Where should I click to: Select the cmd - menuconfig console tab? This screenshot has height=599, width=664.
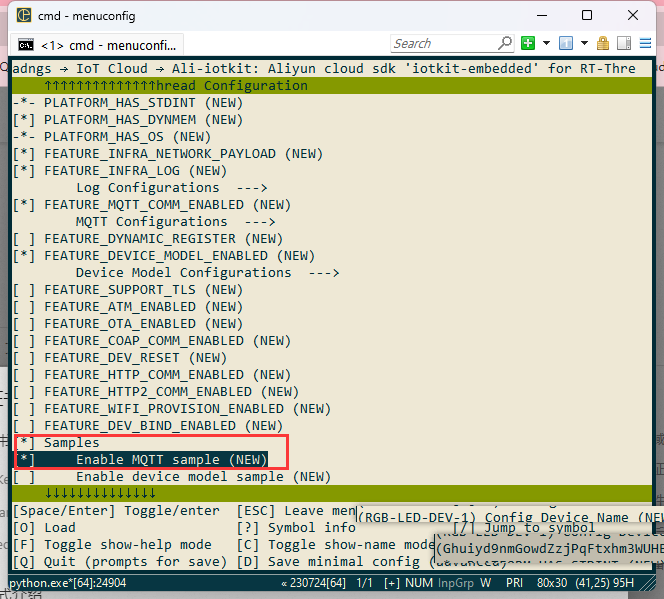97,45
